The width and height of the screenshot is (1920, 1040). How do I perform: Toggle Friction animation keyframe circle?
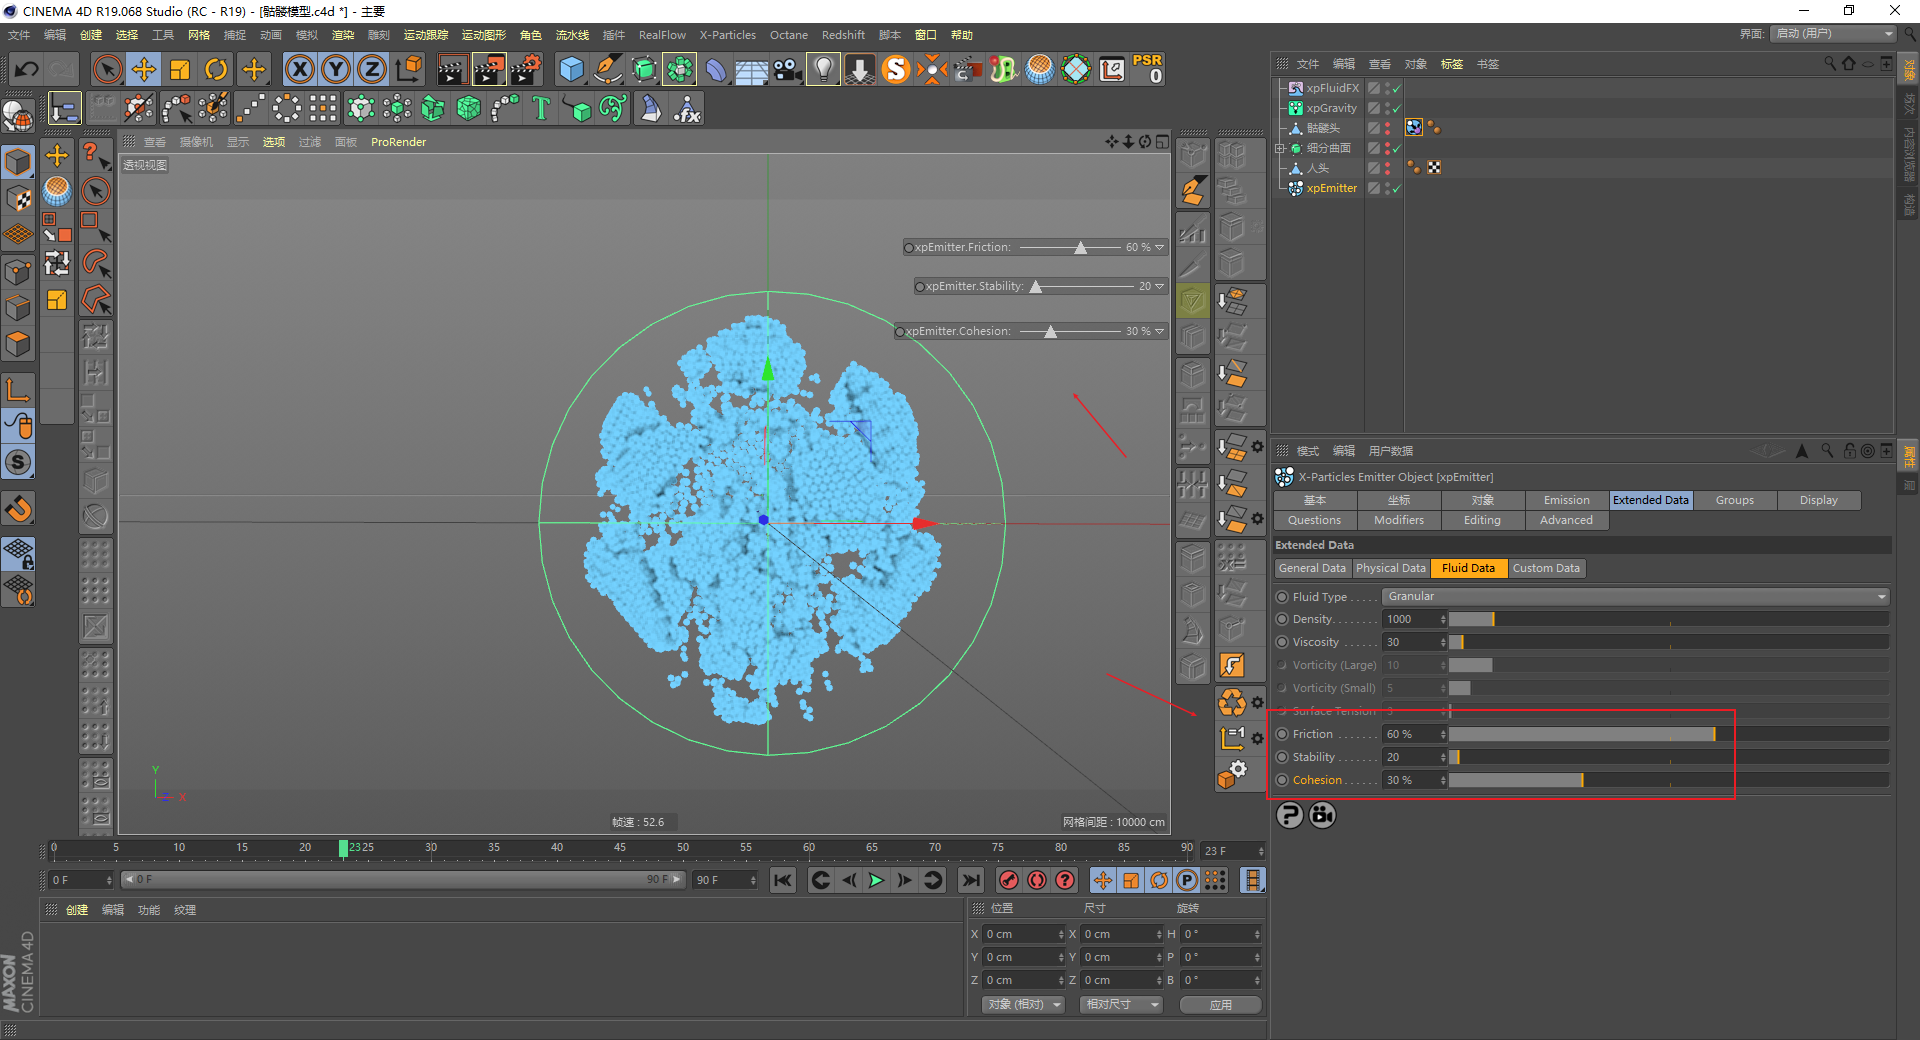point(1282,734)
